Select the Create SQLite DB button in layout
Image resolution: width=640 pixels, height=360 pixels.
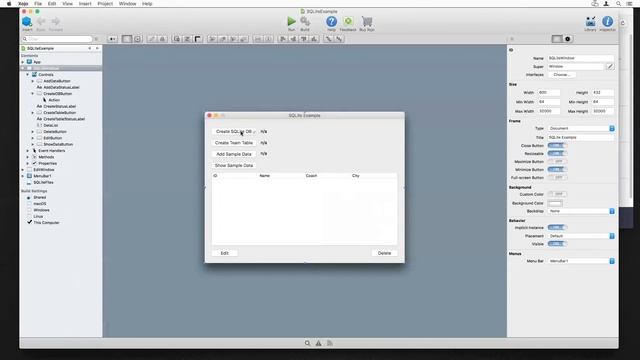(234, 131)
